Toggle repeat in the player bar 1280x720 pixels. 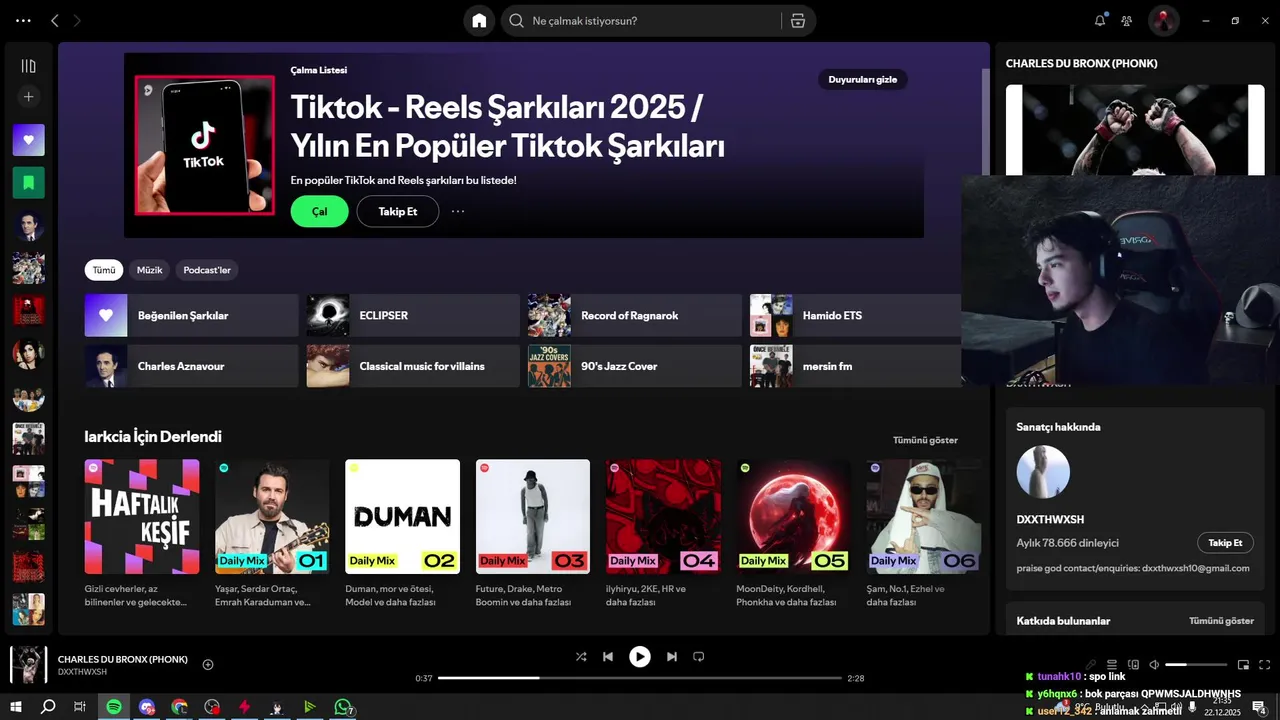(699, 657)
